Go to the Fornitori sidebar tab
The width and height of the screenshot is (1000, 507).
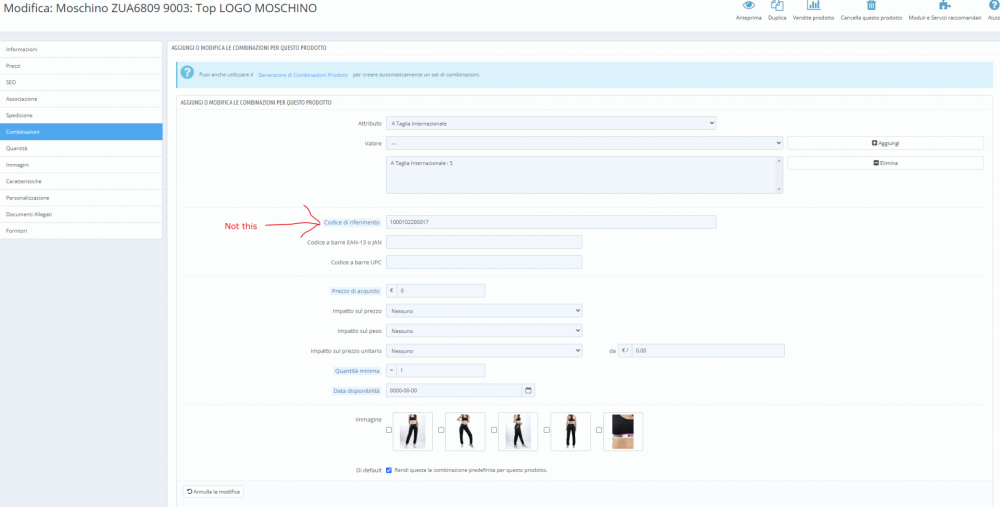(x=81, y=231)
